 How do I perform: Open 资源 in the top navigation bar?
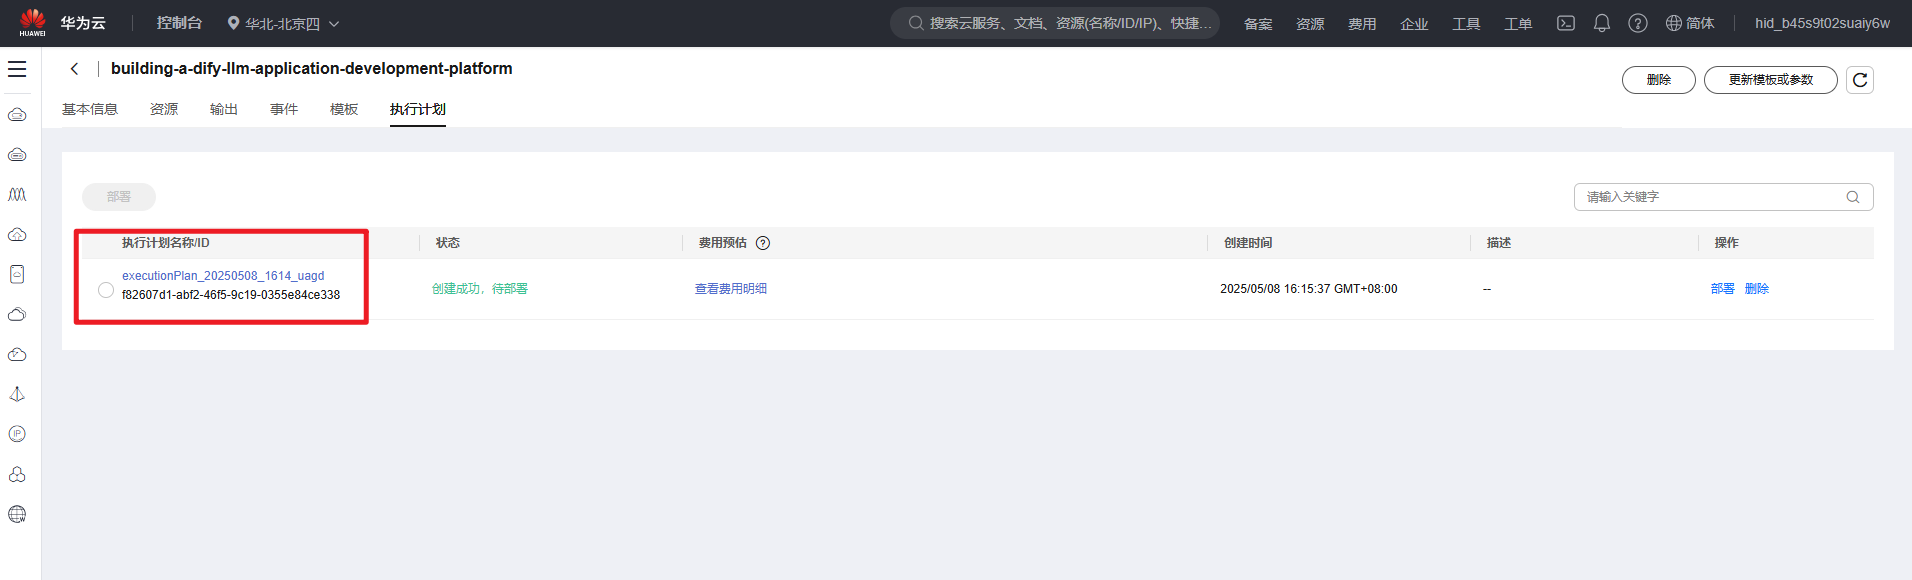1310,24
